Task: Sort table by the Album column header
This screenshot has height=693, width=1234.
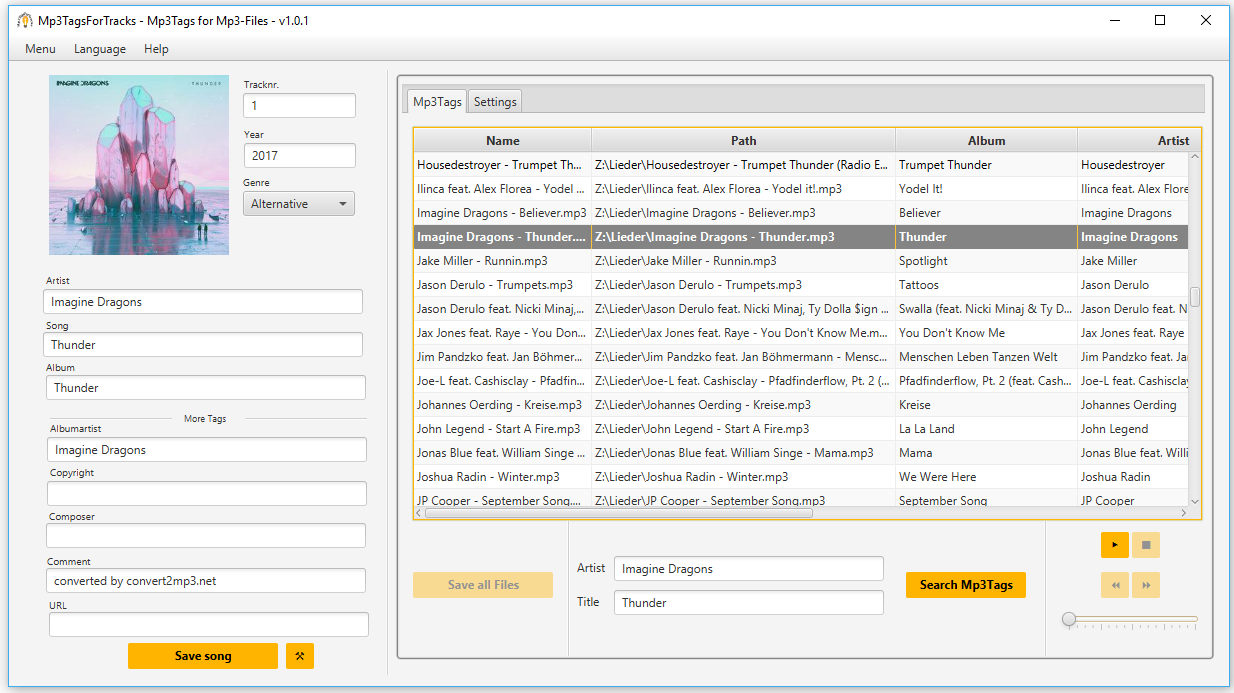Action: [987, 141]
